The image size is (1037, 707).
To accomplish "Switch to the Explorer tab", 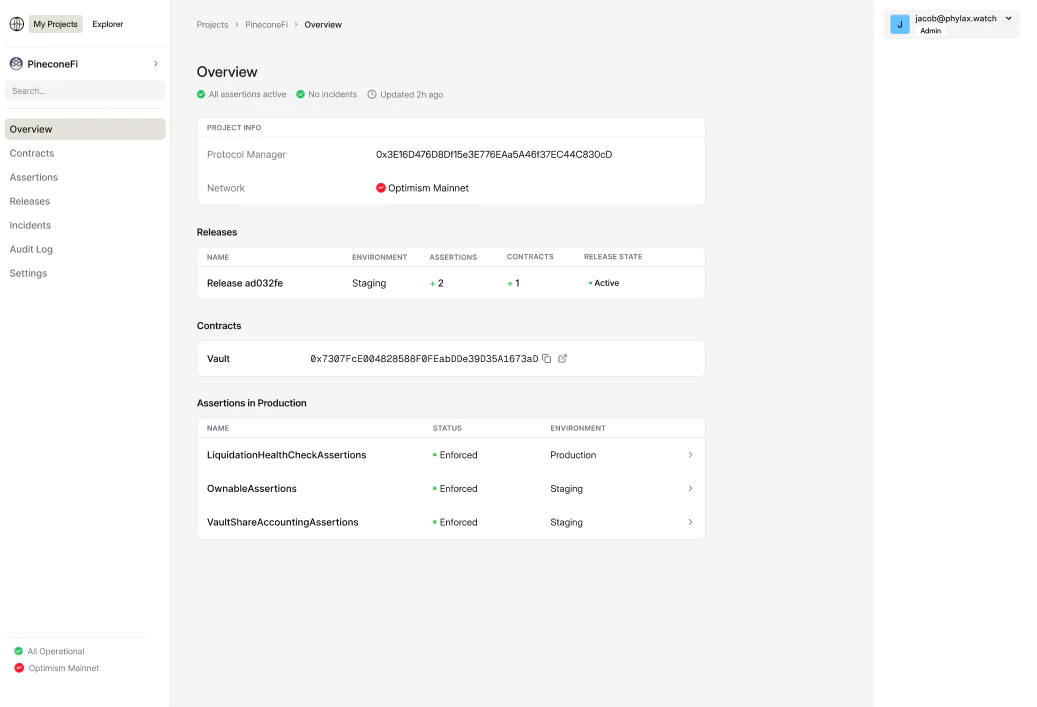I will (x=108, y=24).
